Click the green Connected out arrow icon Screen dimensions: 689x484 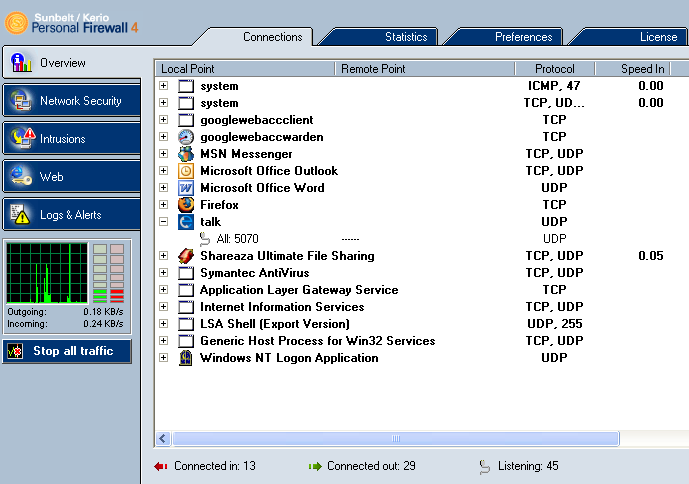click(x=315, y=466)
